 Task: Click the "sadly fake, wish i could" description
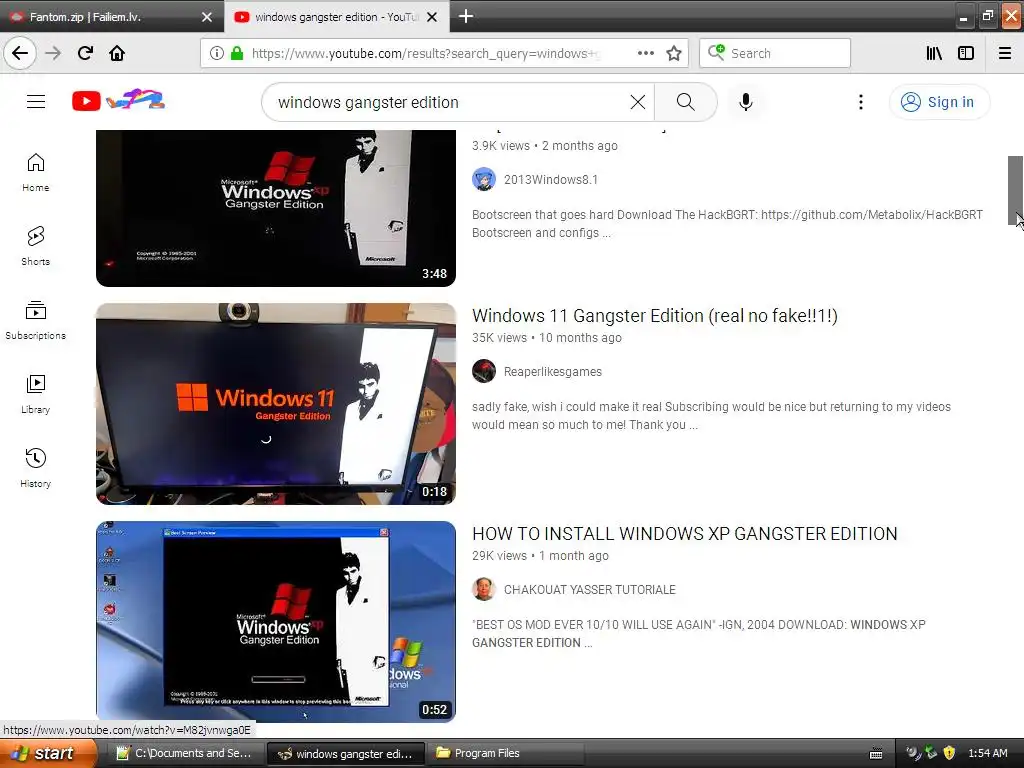pos(711,416)
